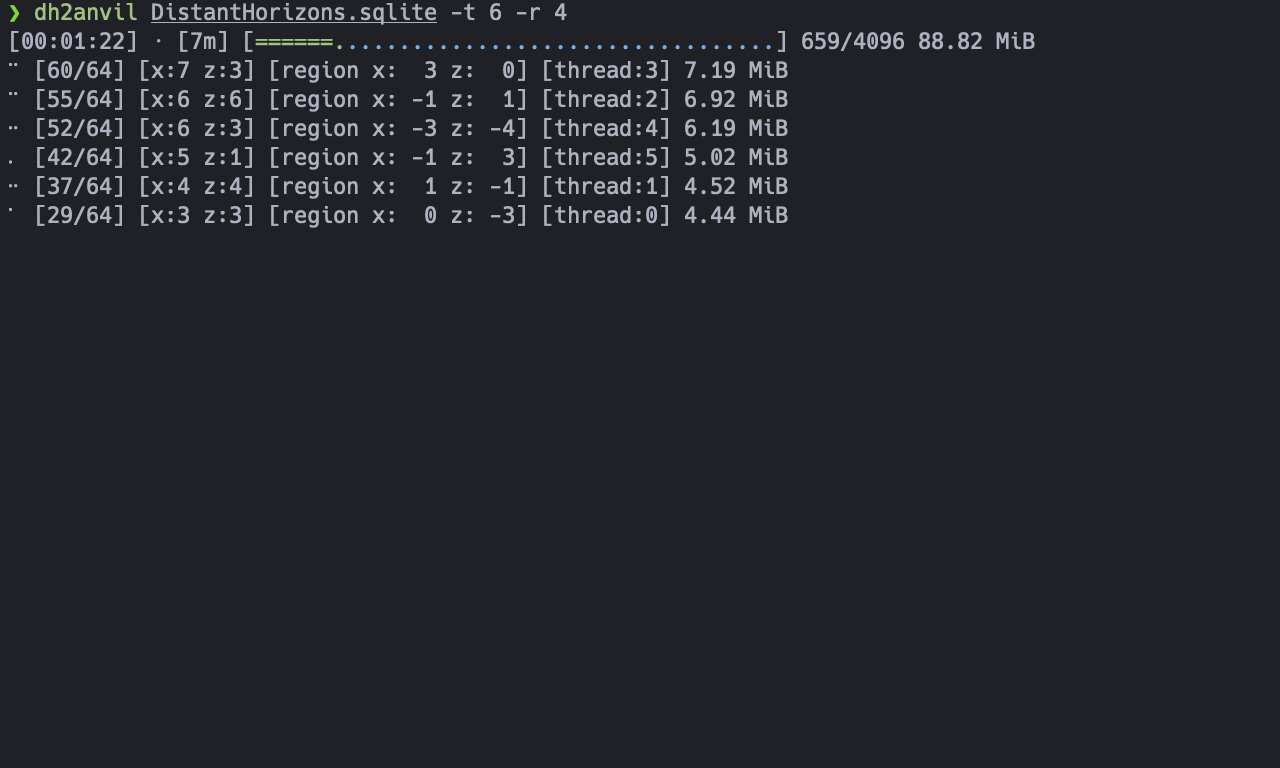This screenshot has width=1280, height=768.
Task: Click the [x:3 z:3] coordinates
Action: tap(196, 216)
